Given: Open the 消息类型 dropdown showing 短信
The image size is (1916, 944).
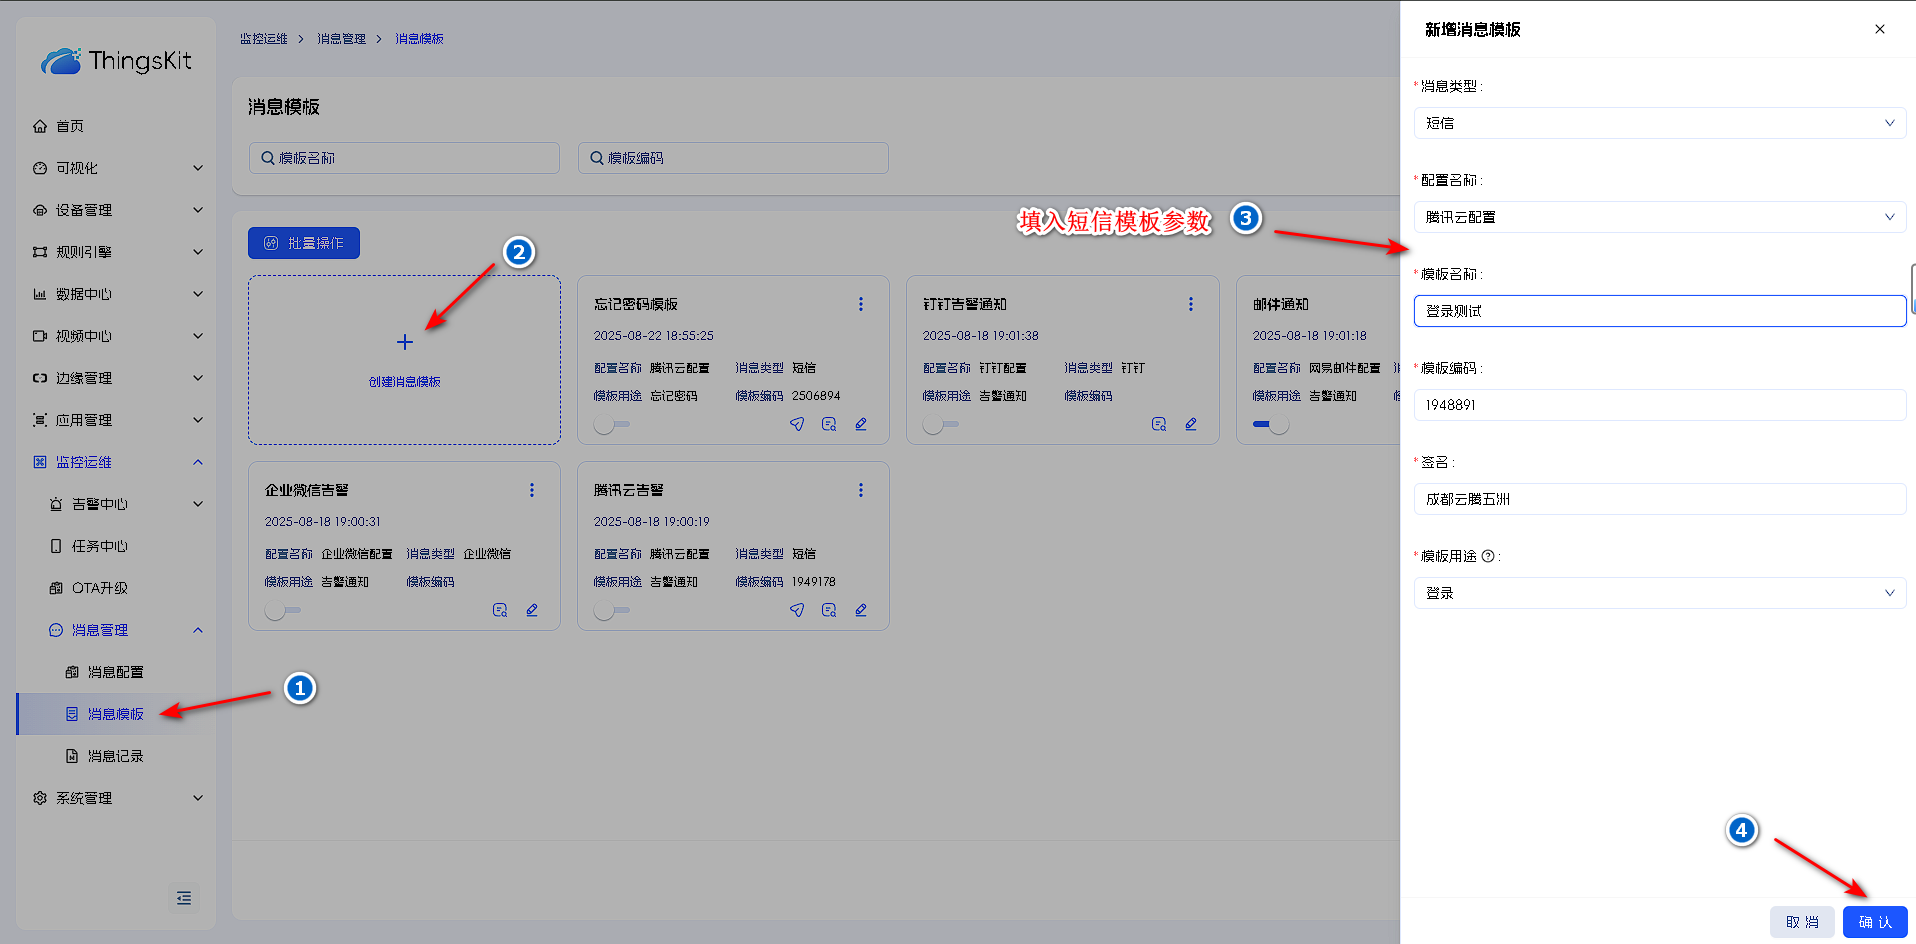Looking at the screenshot, I should [1659, 123].
